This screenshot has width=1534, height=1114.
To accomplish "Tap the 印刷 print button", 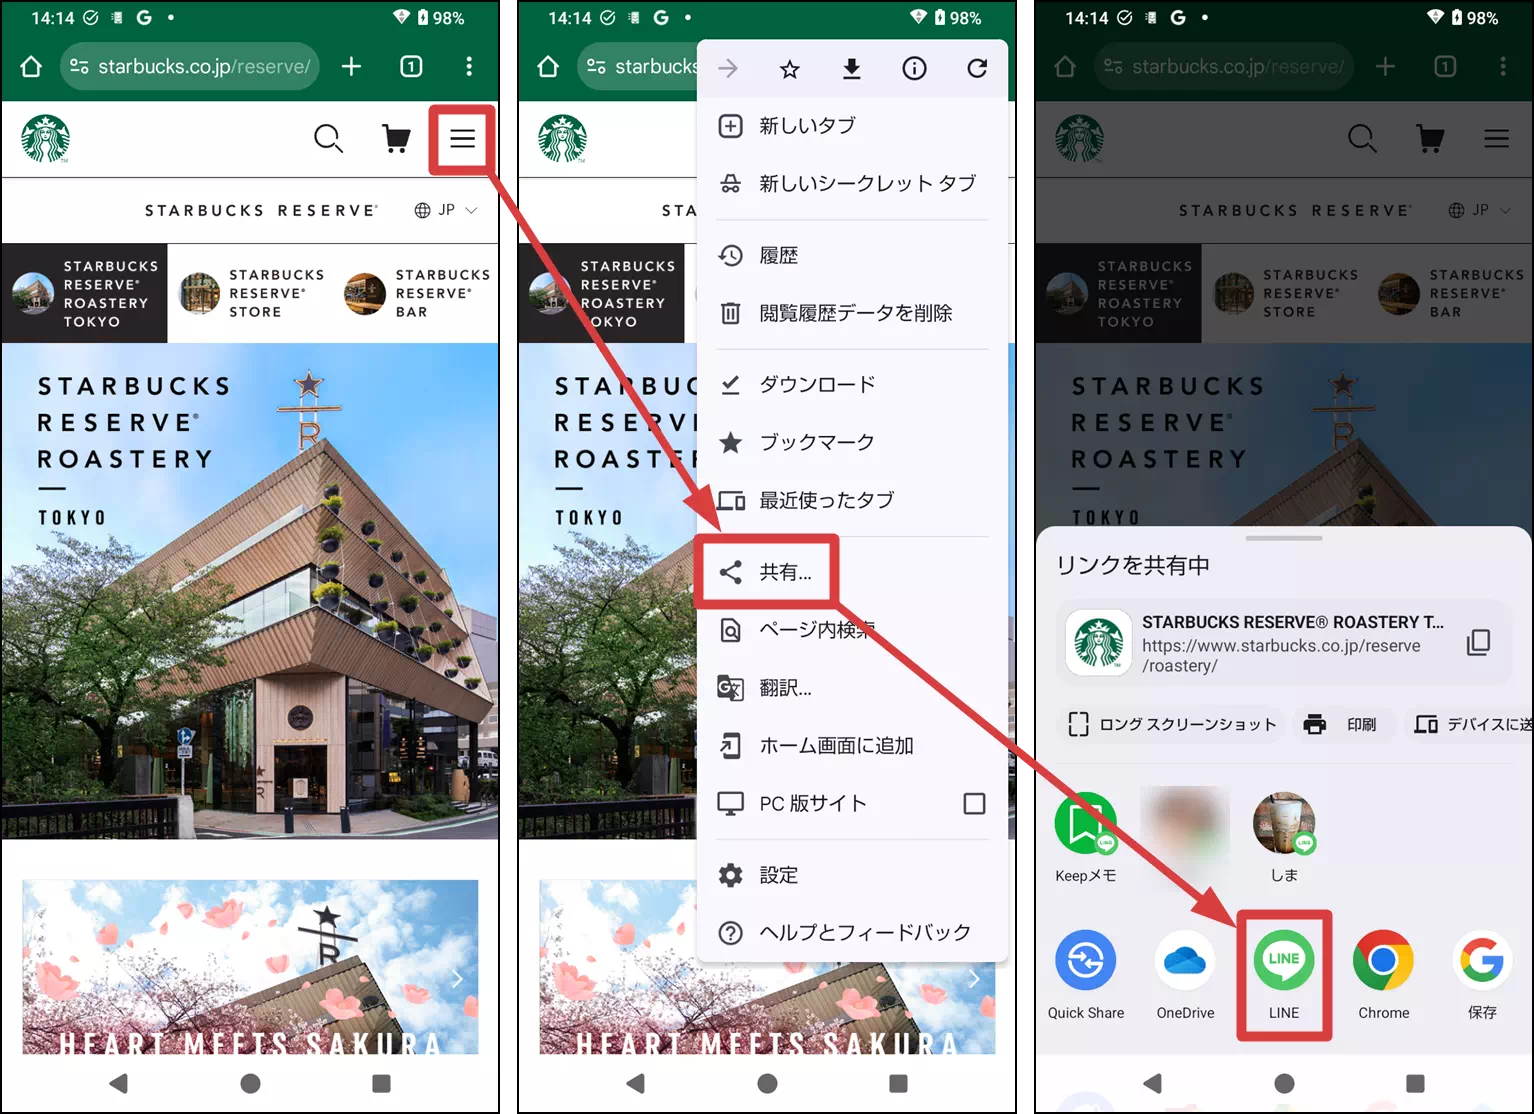I will pos(1341,724).
